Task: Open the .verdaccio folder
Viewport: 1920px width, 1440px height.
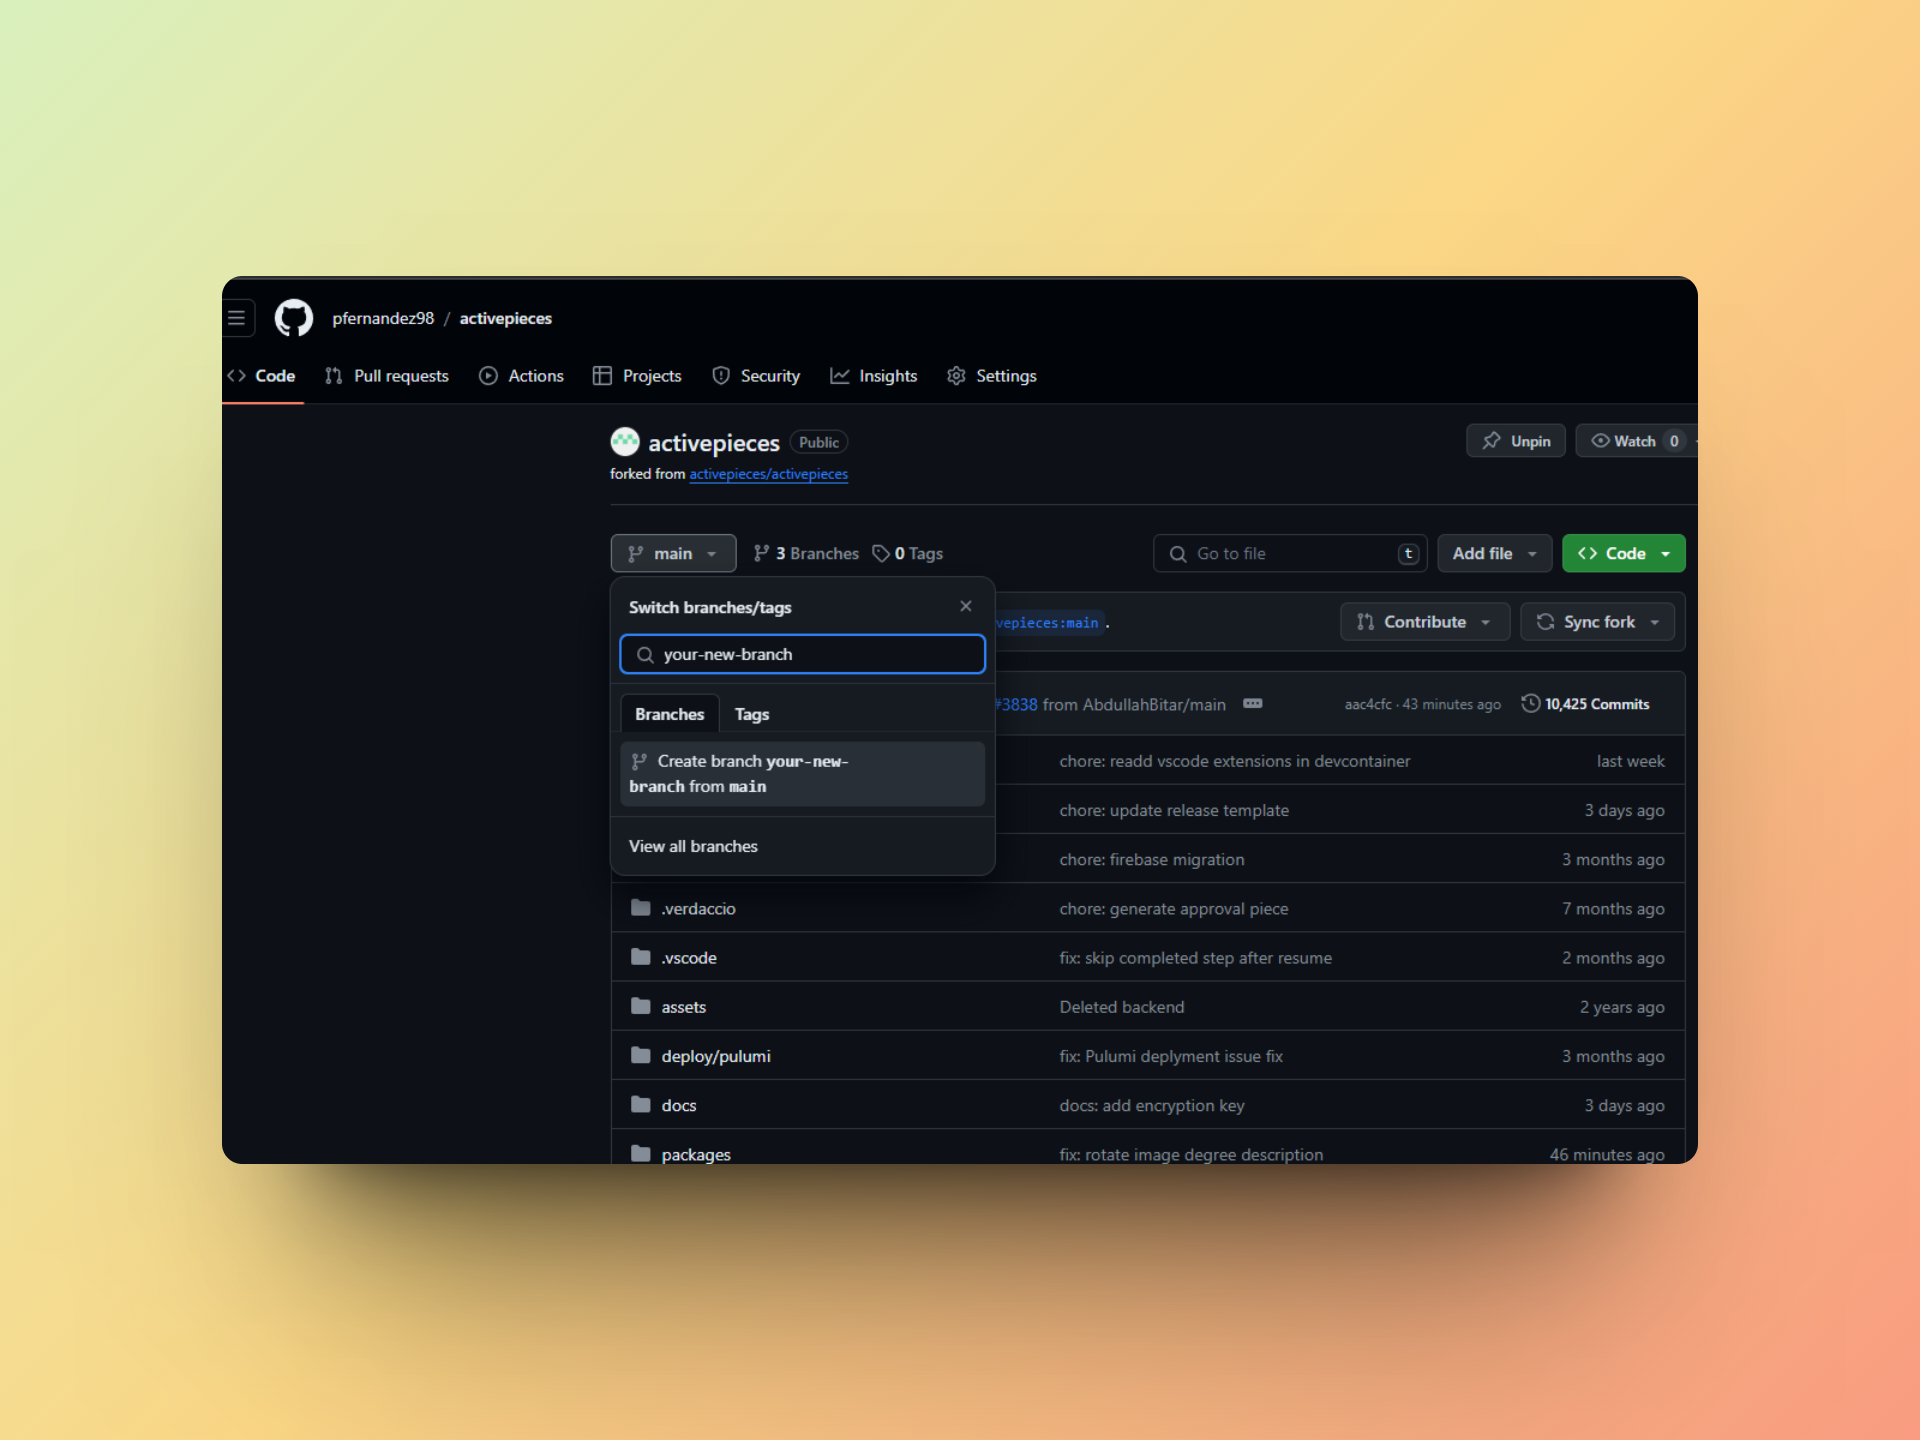Action: click(x=698, y=909)
